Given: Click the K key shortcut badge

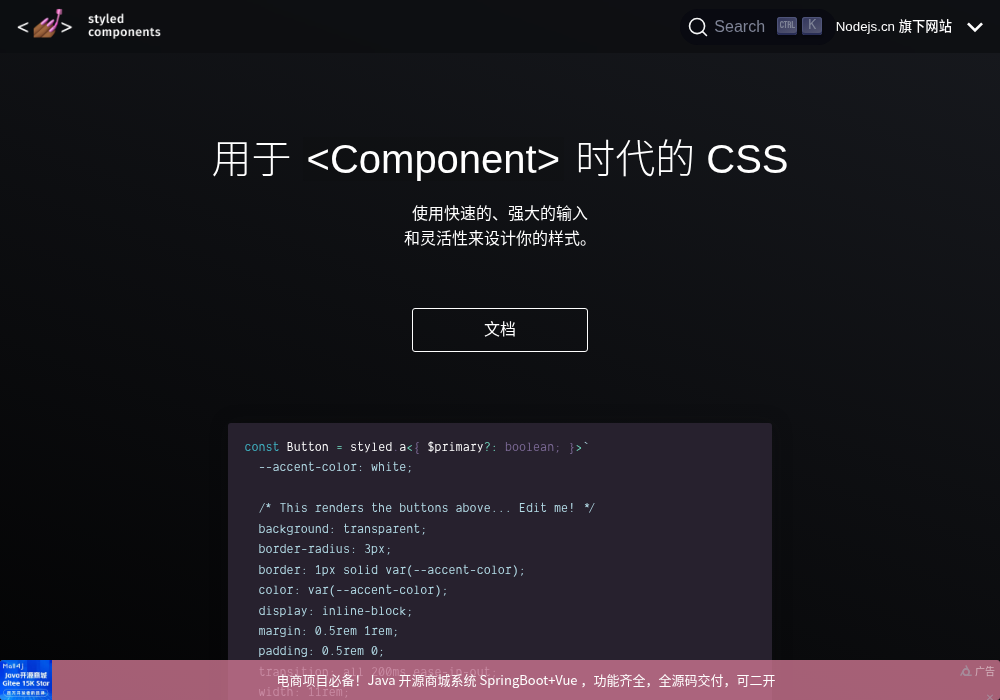Looking at the screenshot, I should [812, 26].
